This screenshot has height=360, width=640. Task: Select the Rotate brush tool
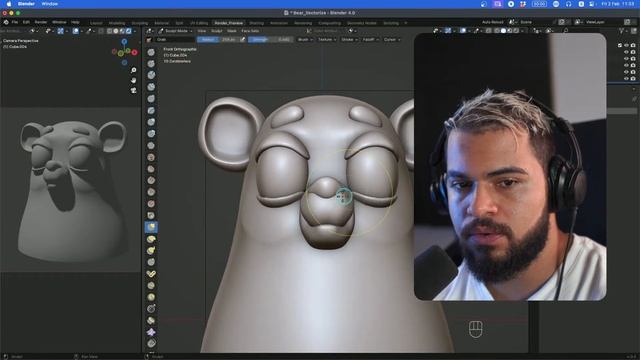tap(151, 297)
